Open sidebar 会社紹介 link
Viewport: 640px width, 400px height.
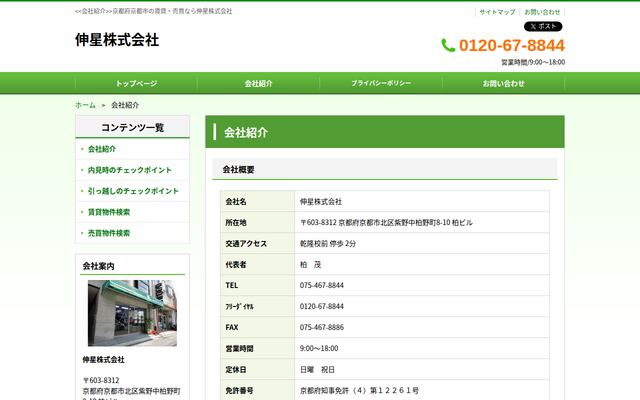click(102, 149)
